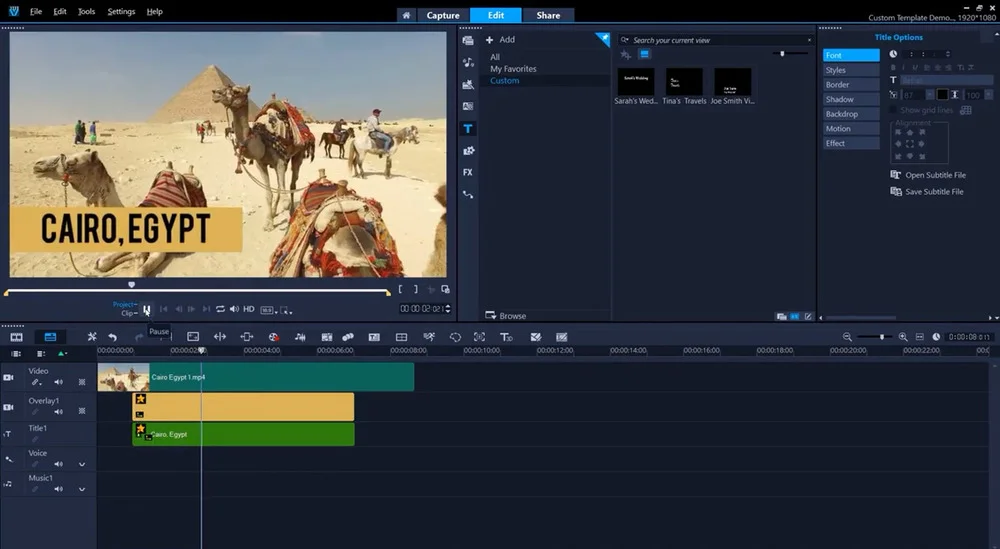
Task: Enable the Show grid lines checkbox
Action: 894,110
